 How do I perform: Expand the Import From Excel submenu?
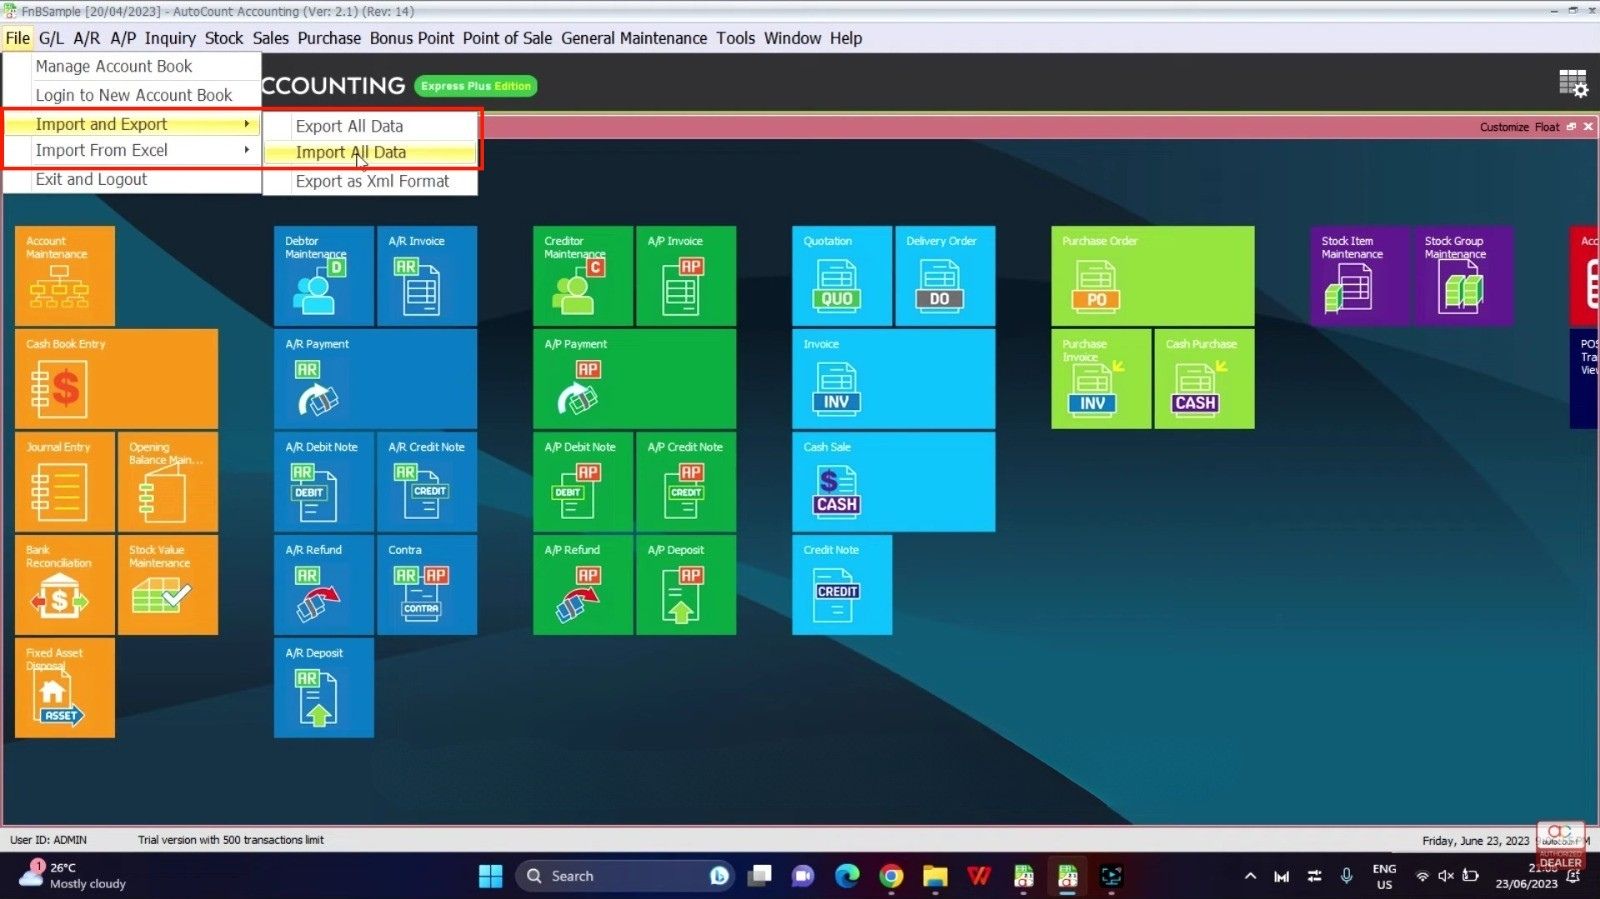pos(132,151)
